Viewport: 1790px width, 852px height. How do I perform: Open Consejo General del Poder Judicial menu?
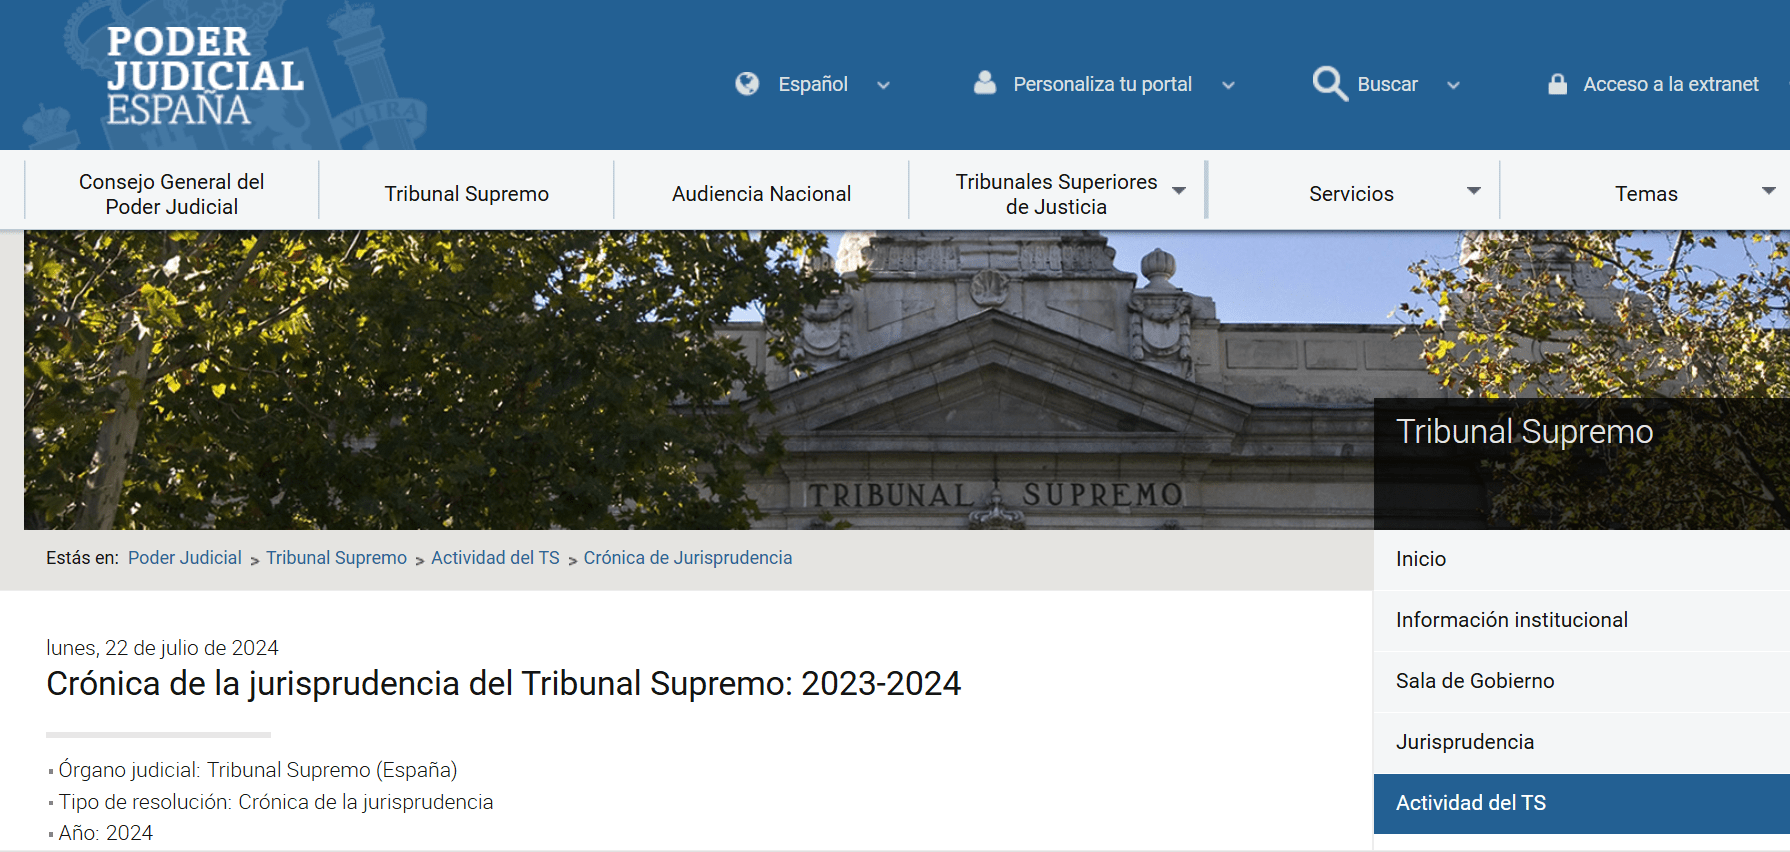click(x=172, y=194)
